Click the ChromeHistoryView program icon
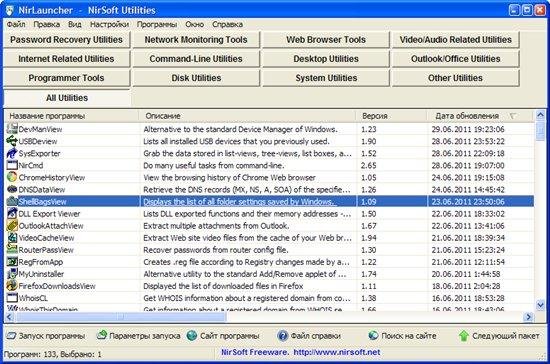The width and height of the screenshot is (550, 364). [x=12, y=177]
